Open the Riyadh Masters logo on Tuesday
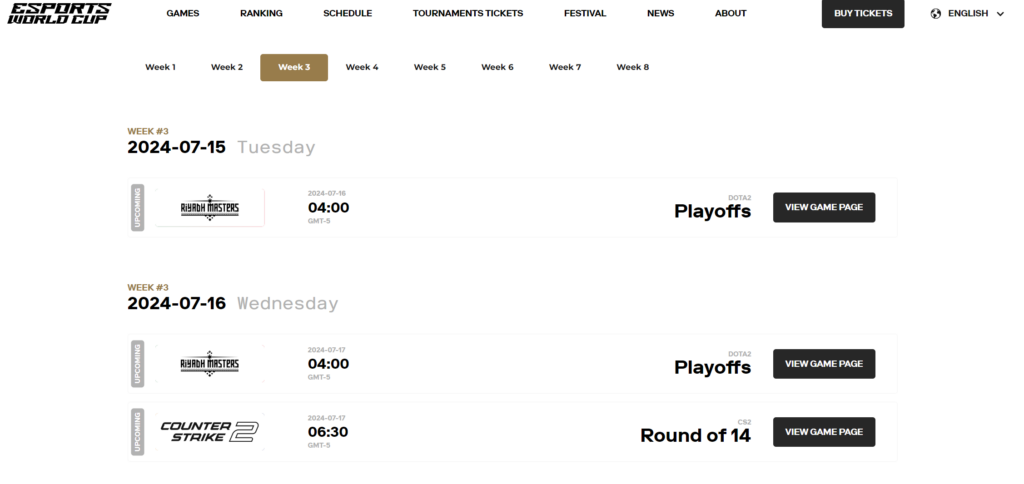Viewport: 1024px width, 484px height. (210, 208)
